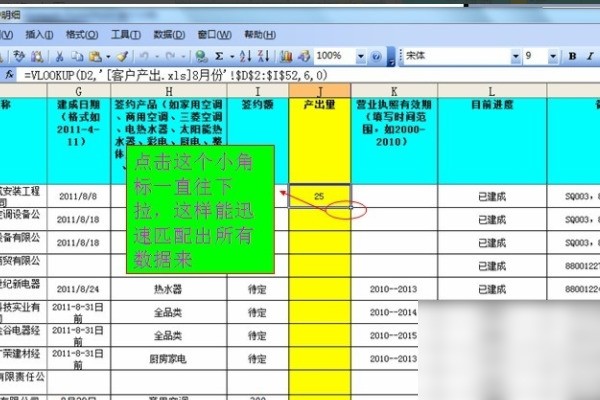The width and height of the screenshot is (600, 400).
Task: Select the 2011/8/8 date cell
Action: (x=78, y=196)
